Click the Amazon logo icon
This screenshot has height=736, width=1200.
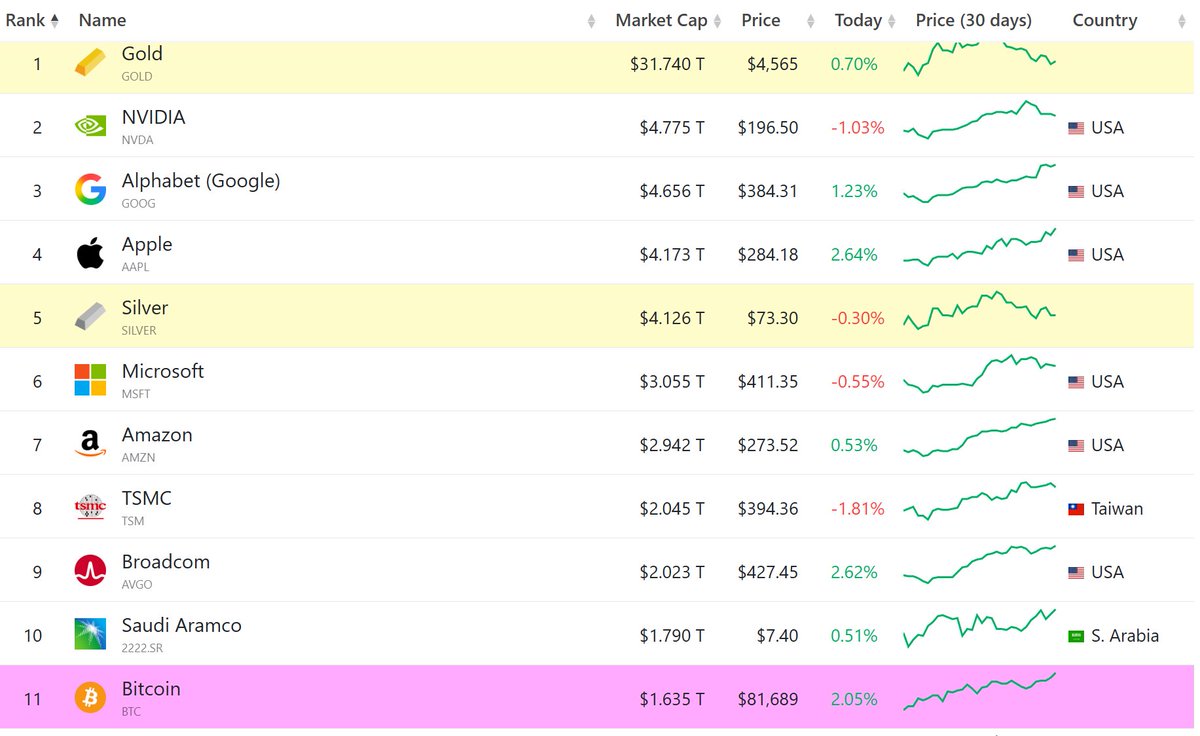(90, 444)
